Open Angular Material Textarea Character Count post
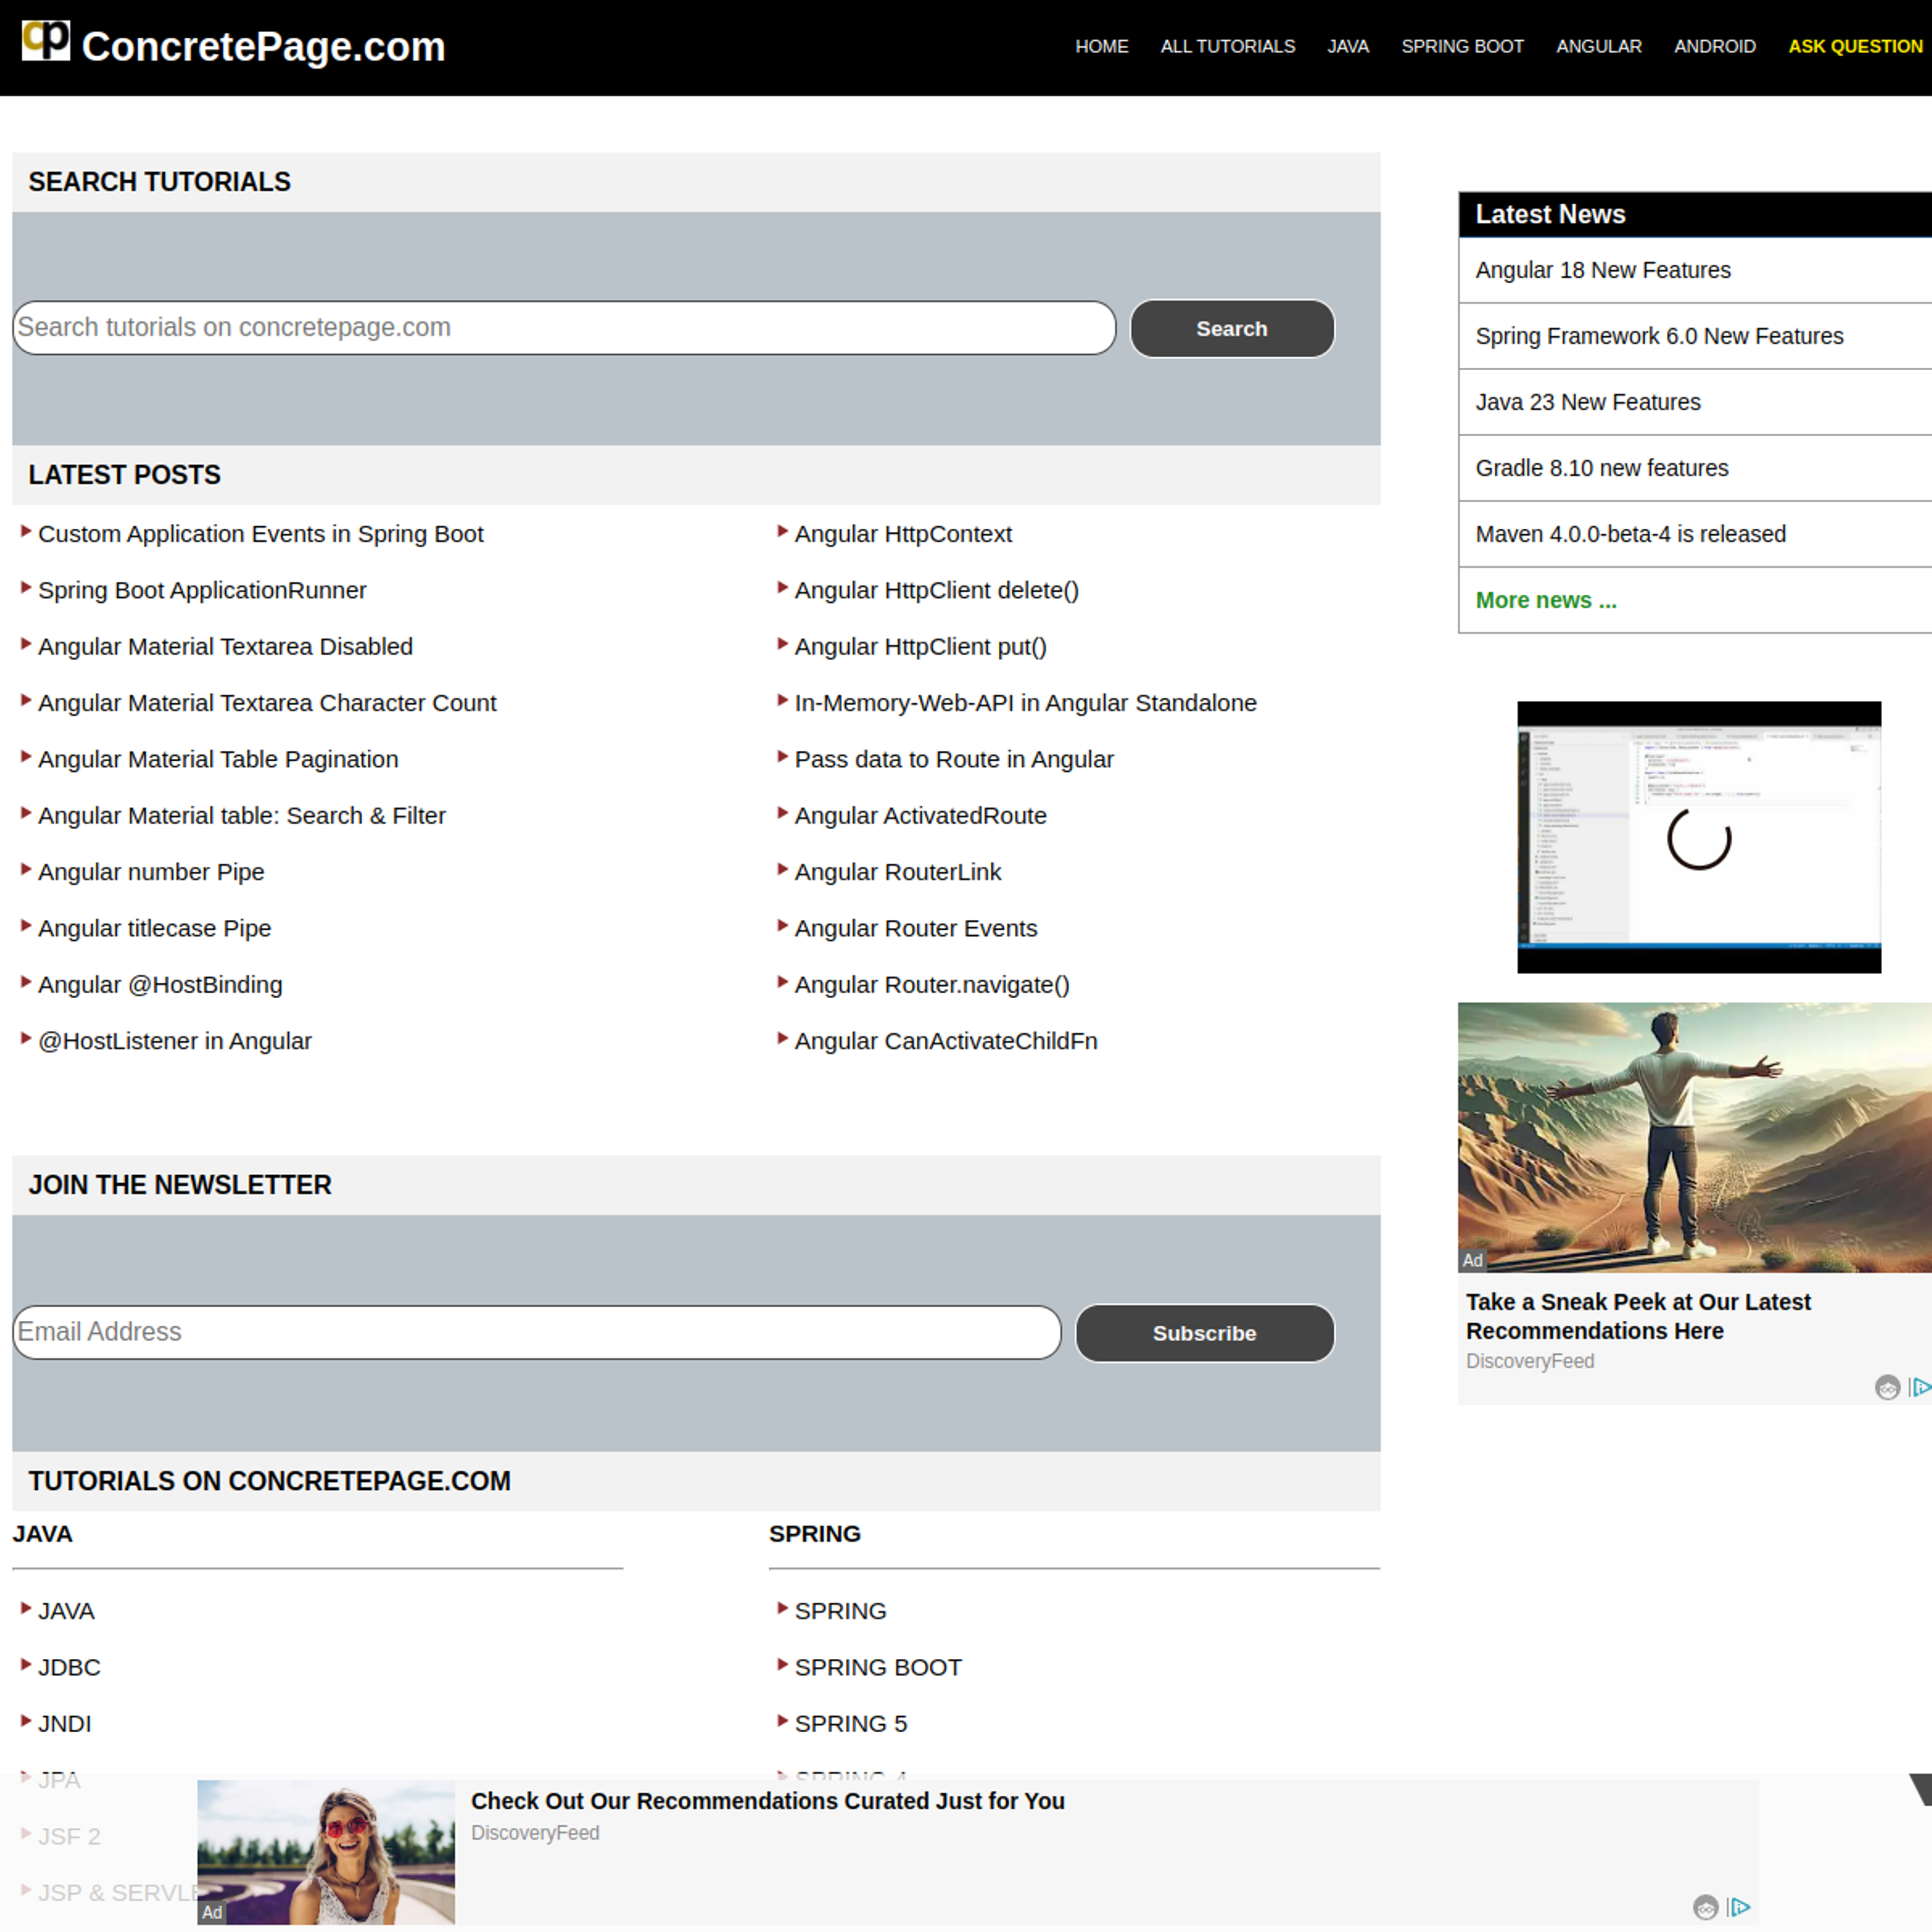Viewport: 1932px width, 1932px height. click(267, 703)
